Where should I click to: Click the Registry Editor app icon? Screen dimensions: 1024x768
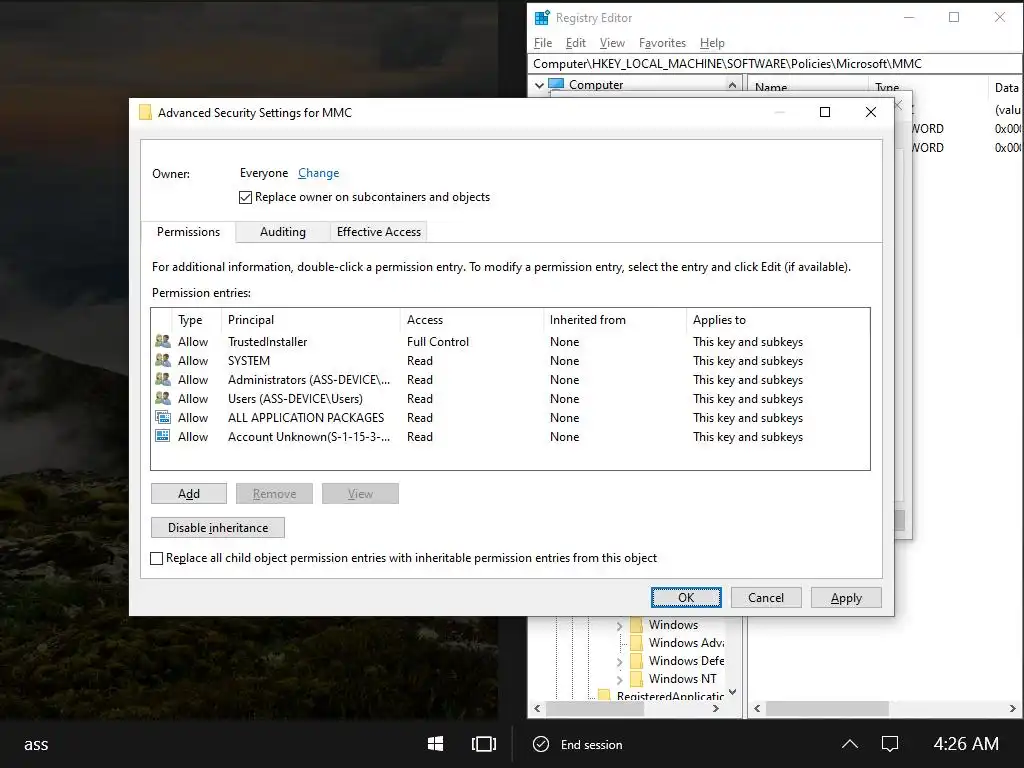pos(542,18)
